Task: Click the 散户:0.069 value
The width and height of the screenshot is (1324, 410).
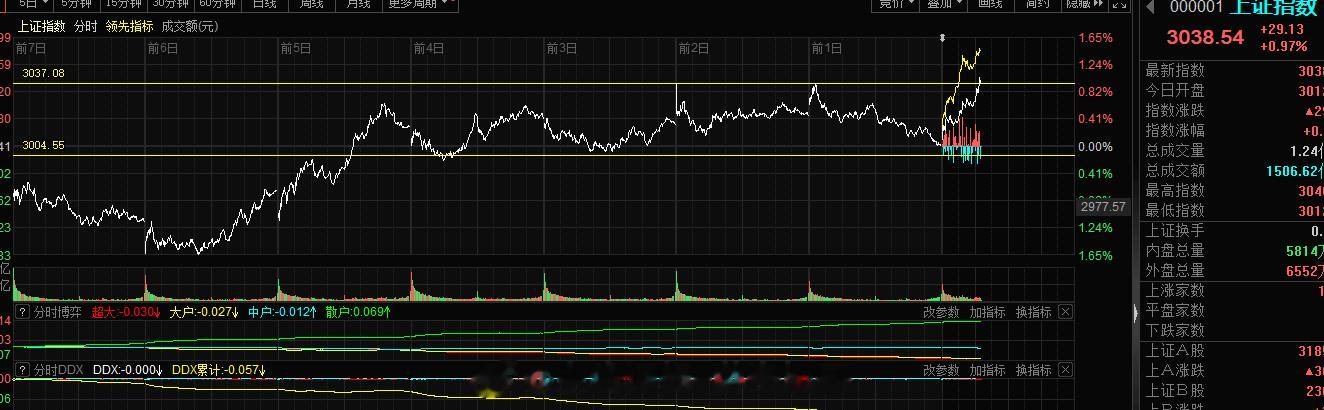Action: 357,312
